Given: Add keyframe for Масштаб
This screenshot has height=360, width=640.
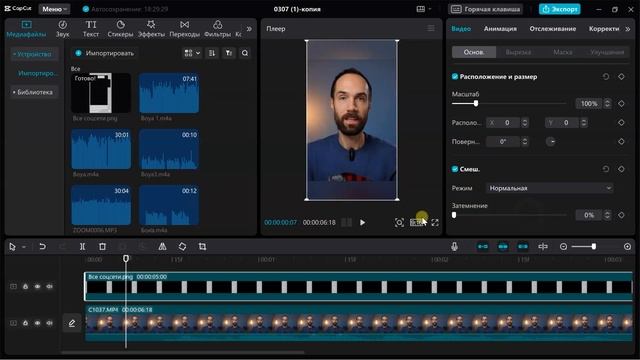Looking at the screenshot, I should coord(621,104).
